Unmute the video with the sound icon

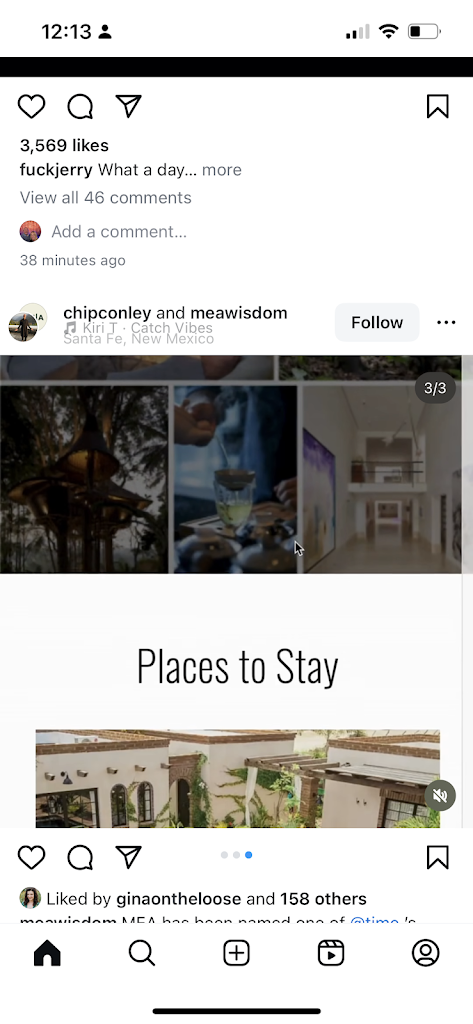click(440, 795)
